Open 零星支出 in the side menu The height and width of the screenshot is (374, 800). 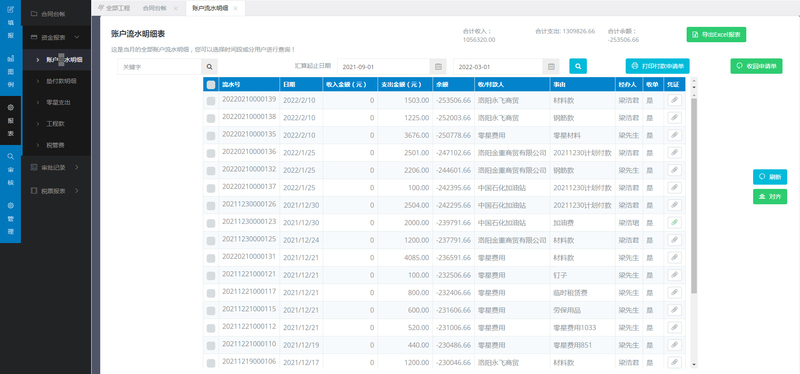tap(59, 103)
